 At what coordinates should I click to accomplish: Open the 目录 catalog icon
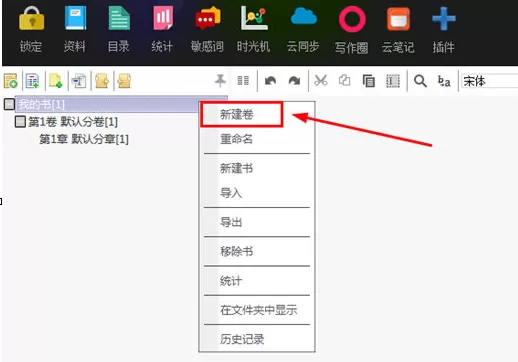point(119,19)
